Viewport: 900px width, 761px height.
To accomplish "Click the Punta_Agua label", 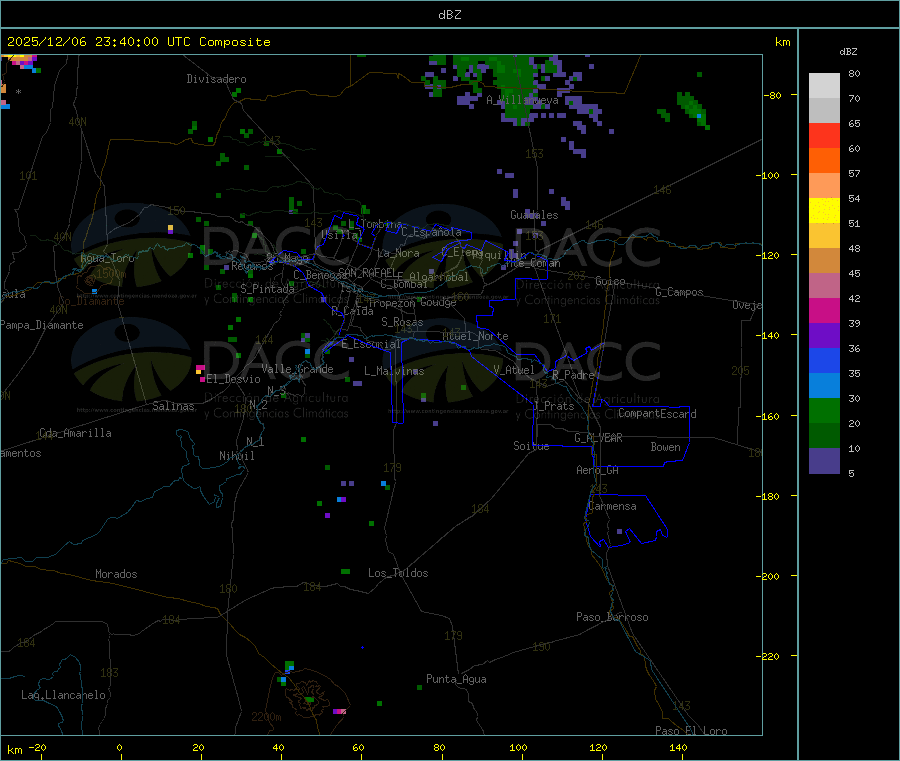I will [x=456, y=679].
